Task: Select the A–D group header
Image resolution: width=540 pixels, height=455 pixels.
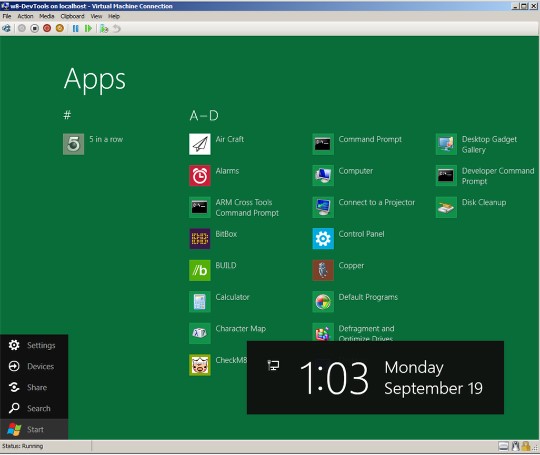Action: 204,115
